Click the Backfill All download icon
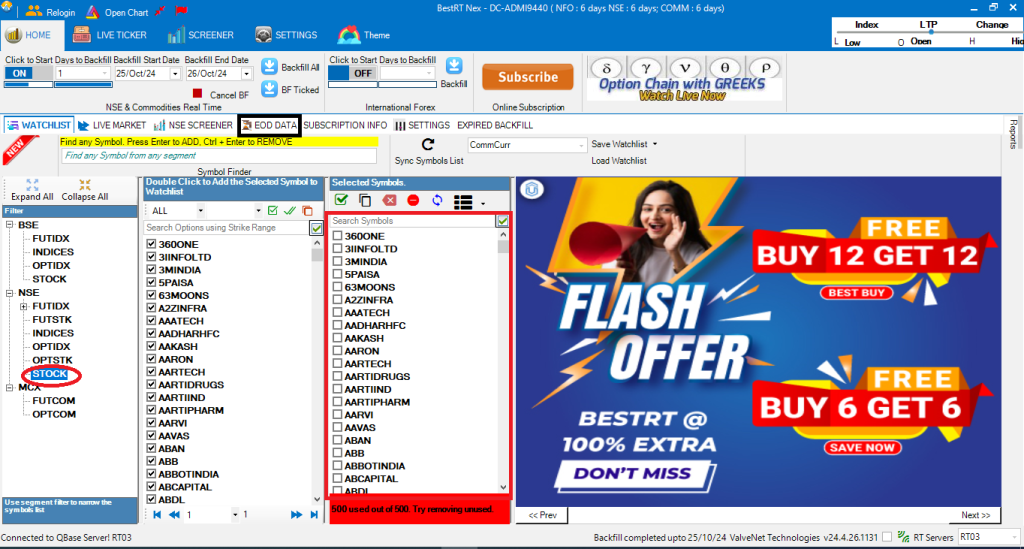The image size is (1024, 549). (269, 67)
